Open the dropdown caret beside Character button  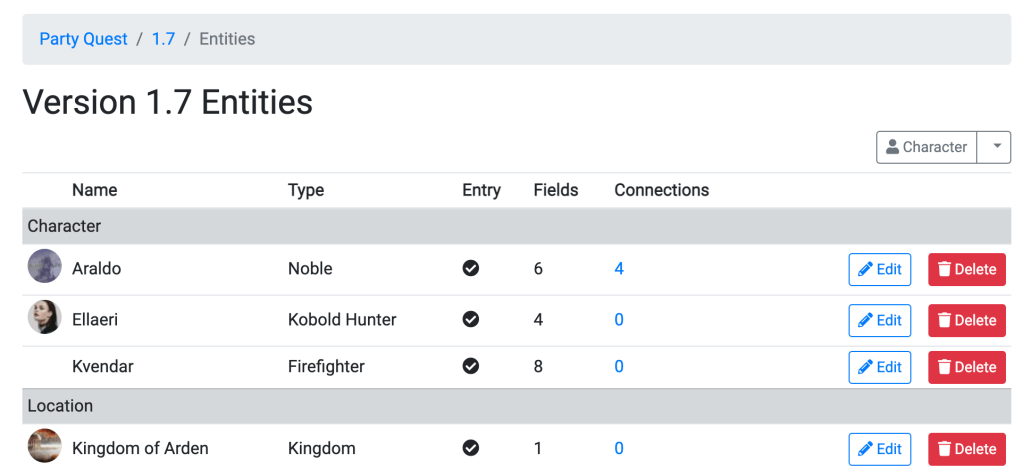click(995, 147)
